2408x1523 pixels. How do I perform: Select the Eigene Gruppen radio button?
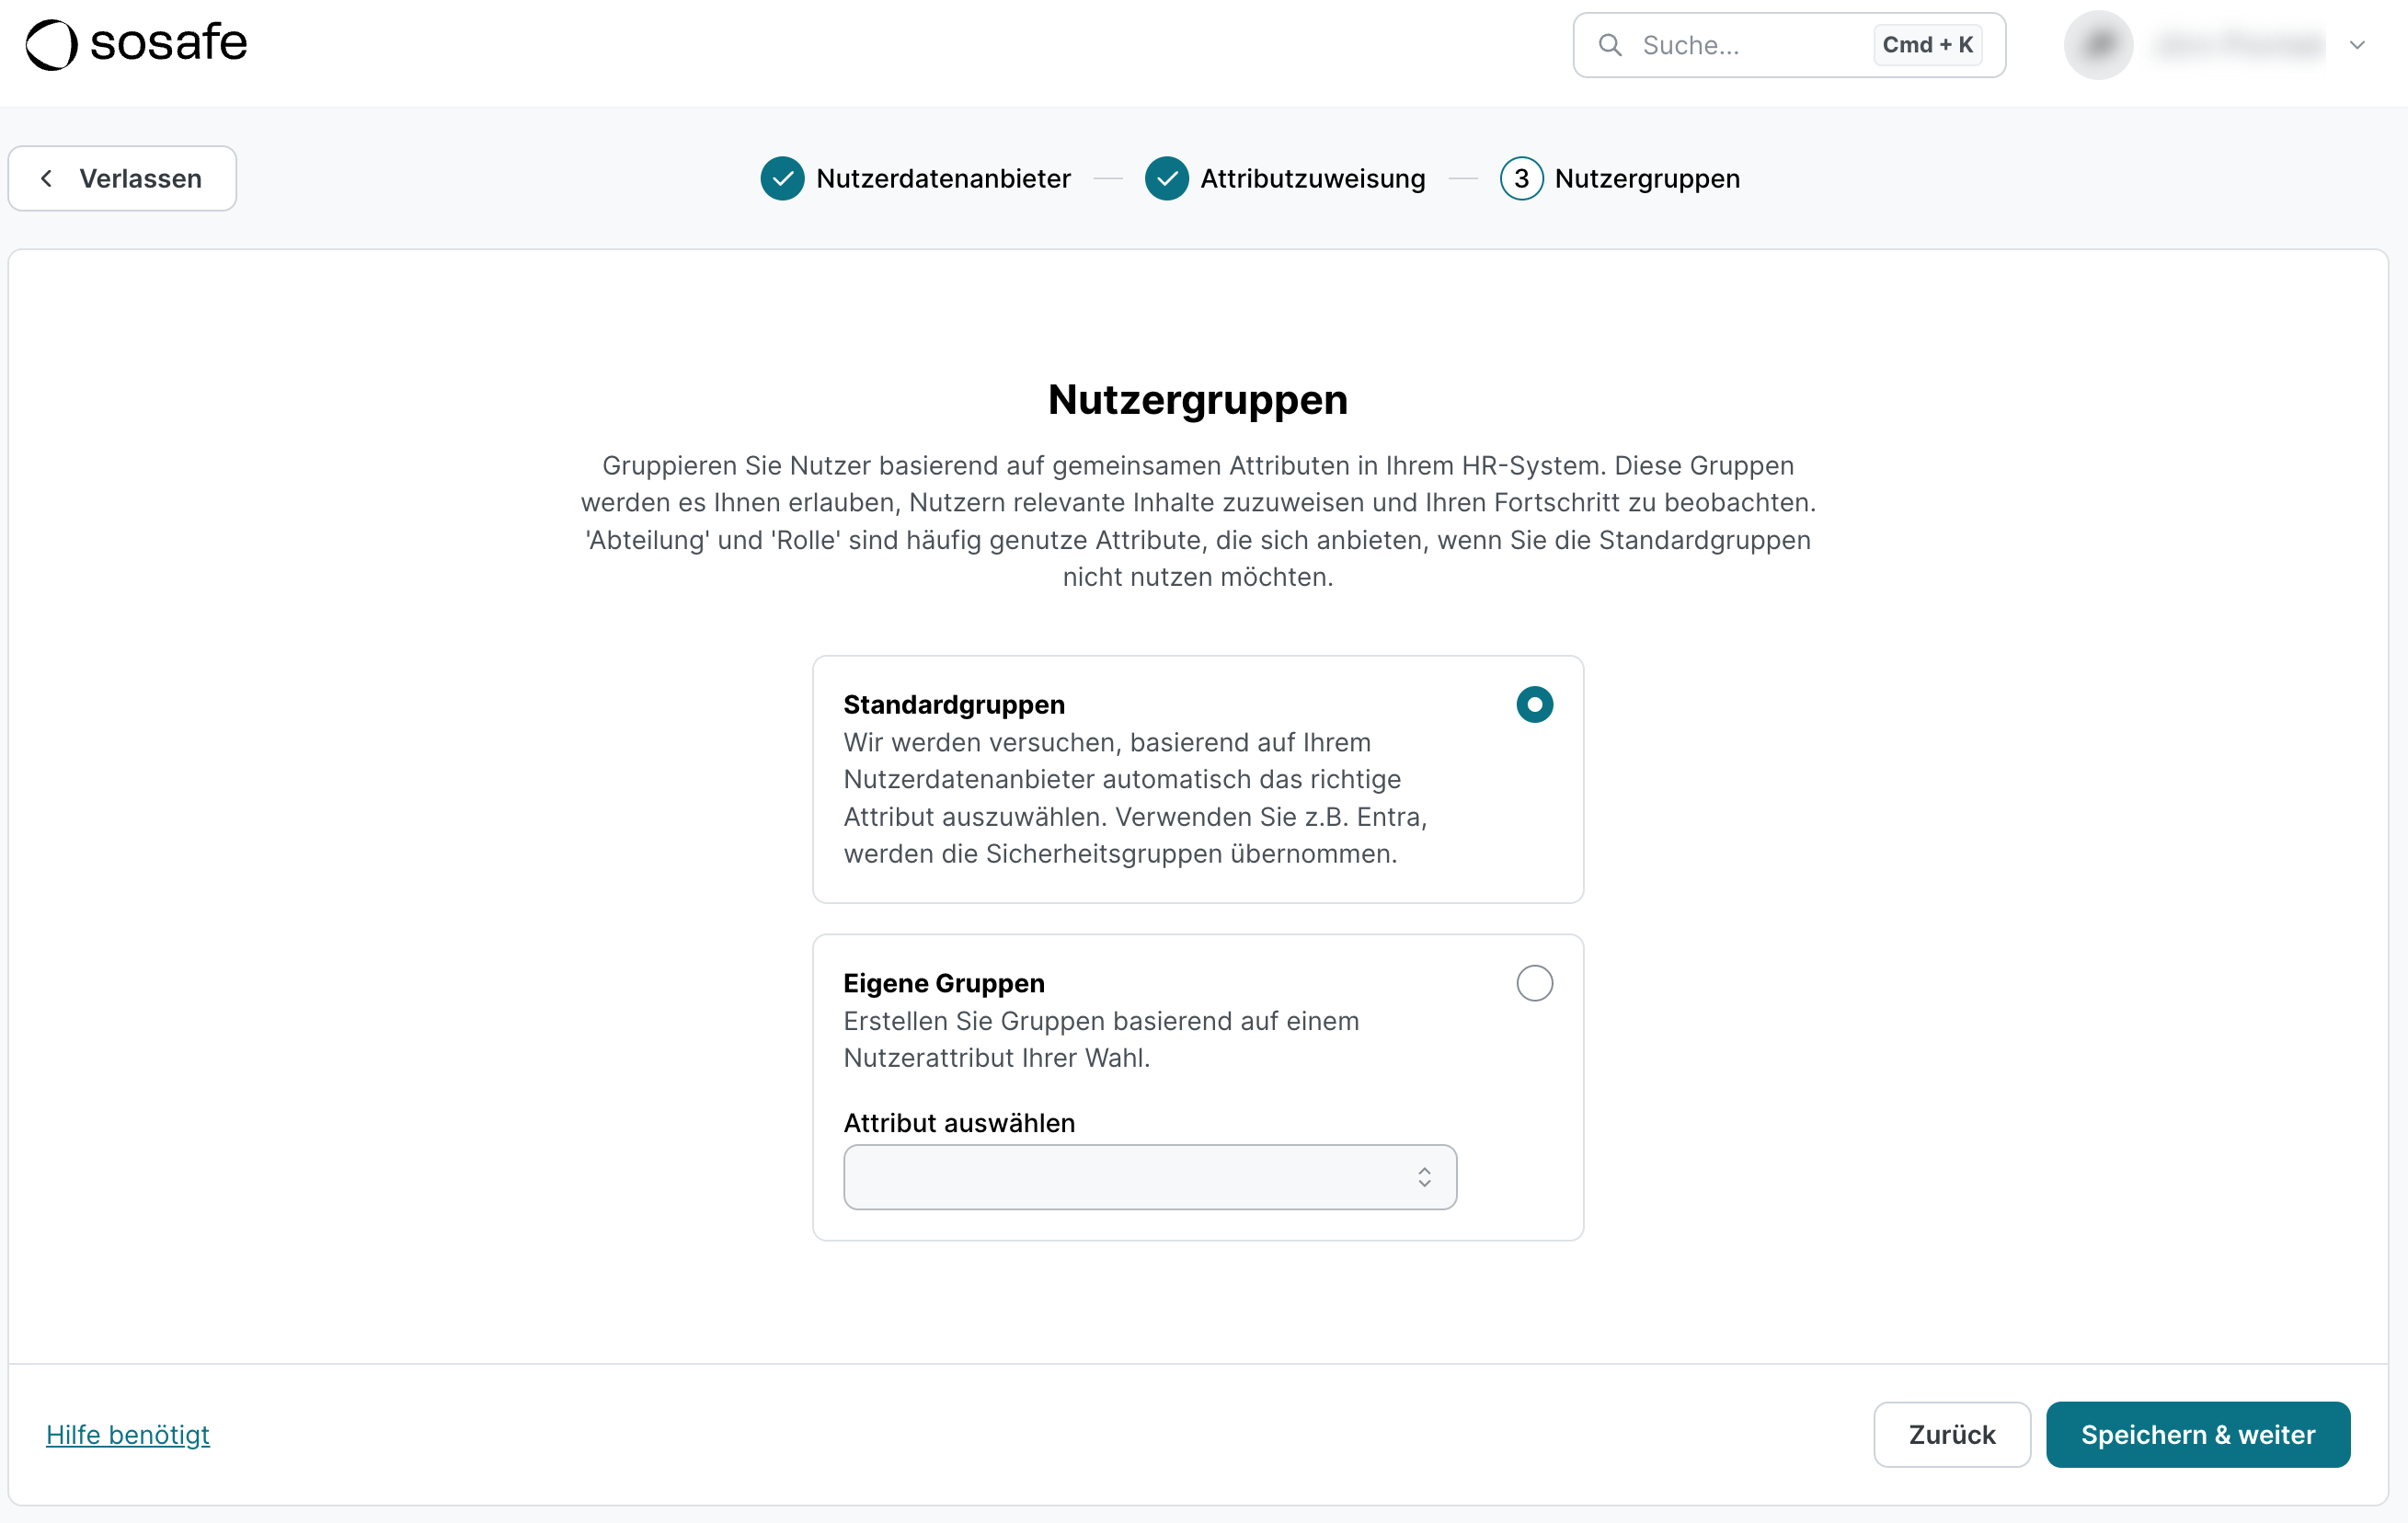click(x=1534, y=983)
